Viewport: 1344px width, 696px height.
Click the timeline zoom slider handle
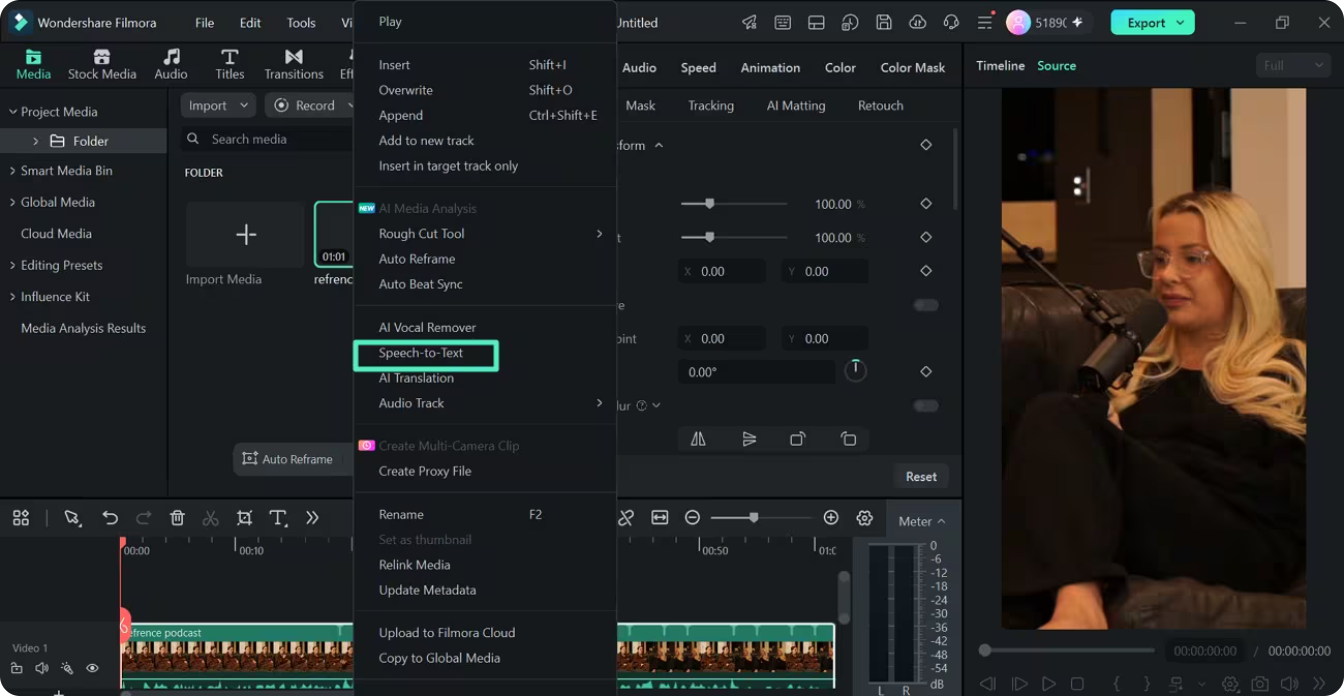(x=754, y=517)
